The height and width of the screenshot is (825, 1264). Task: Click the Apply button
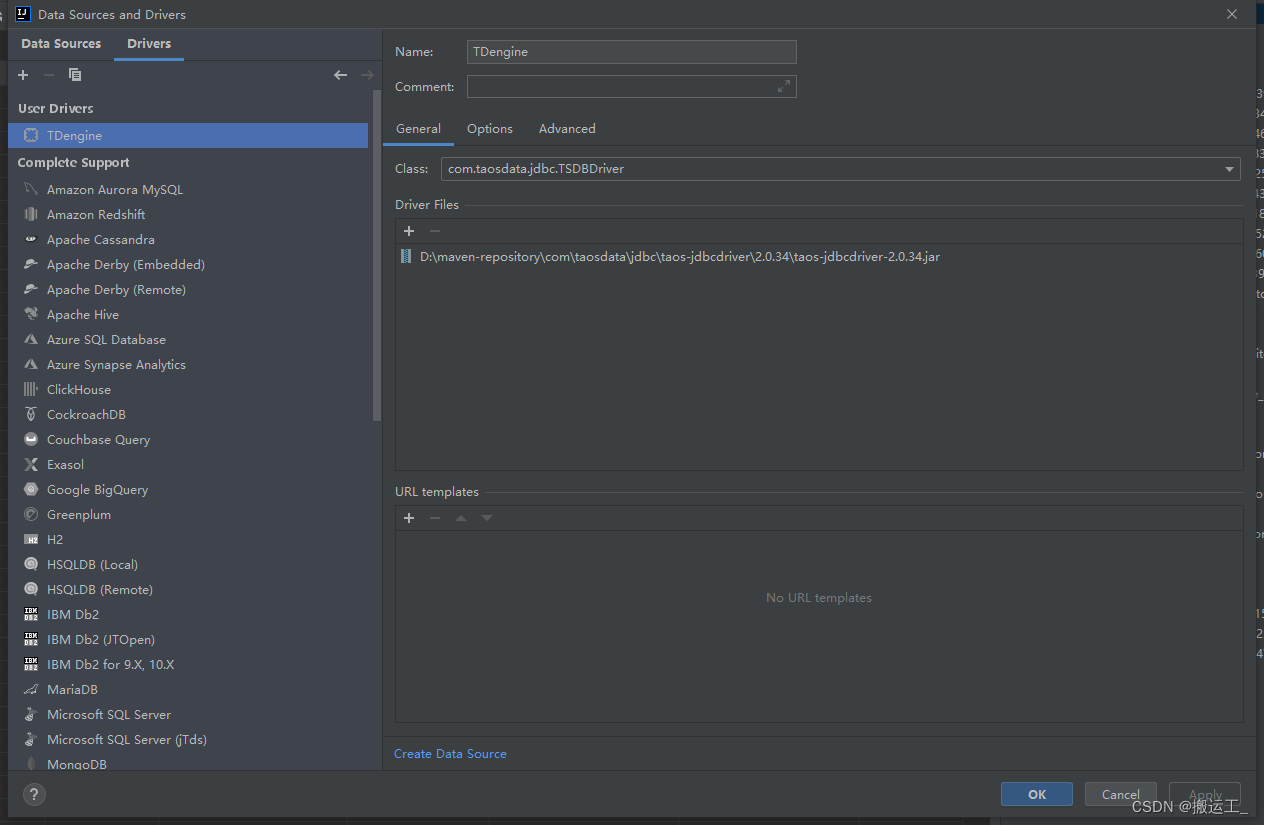(x=1205, y=794)
